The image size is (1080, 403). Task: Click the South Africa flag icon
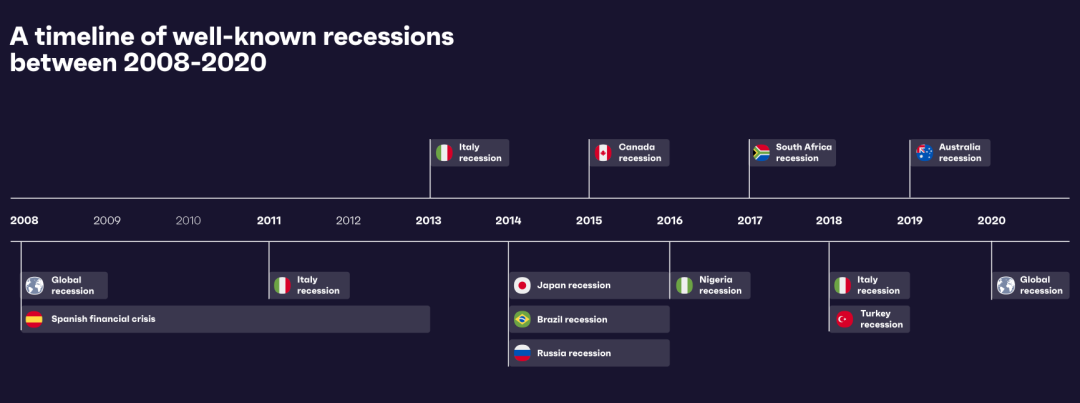click(x=760, y=153)
